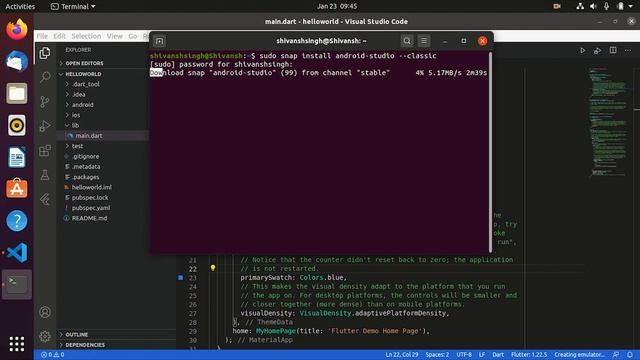This screenshot has height=360, width=640.
Task: Click UTF-8 encoding in status bar
Action: click(x=464, y=355)
